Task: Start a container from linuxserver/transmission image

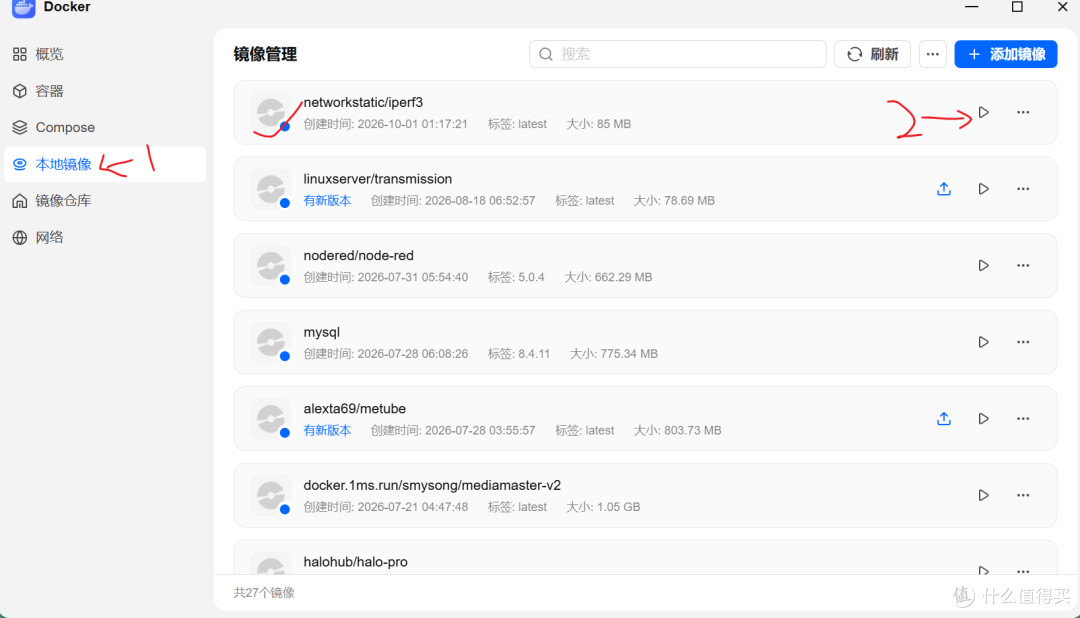Action: tap(983, 189)
